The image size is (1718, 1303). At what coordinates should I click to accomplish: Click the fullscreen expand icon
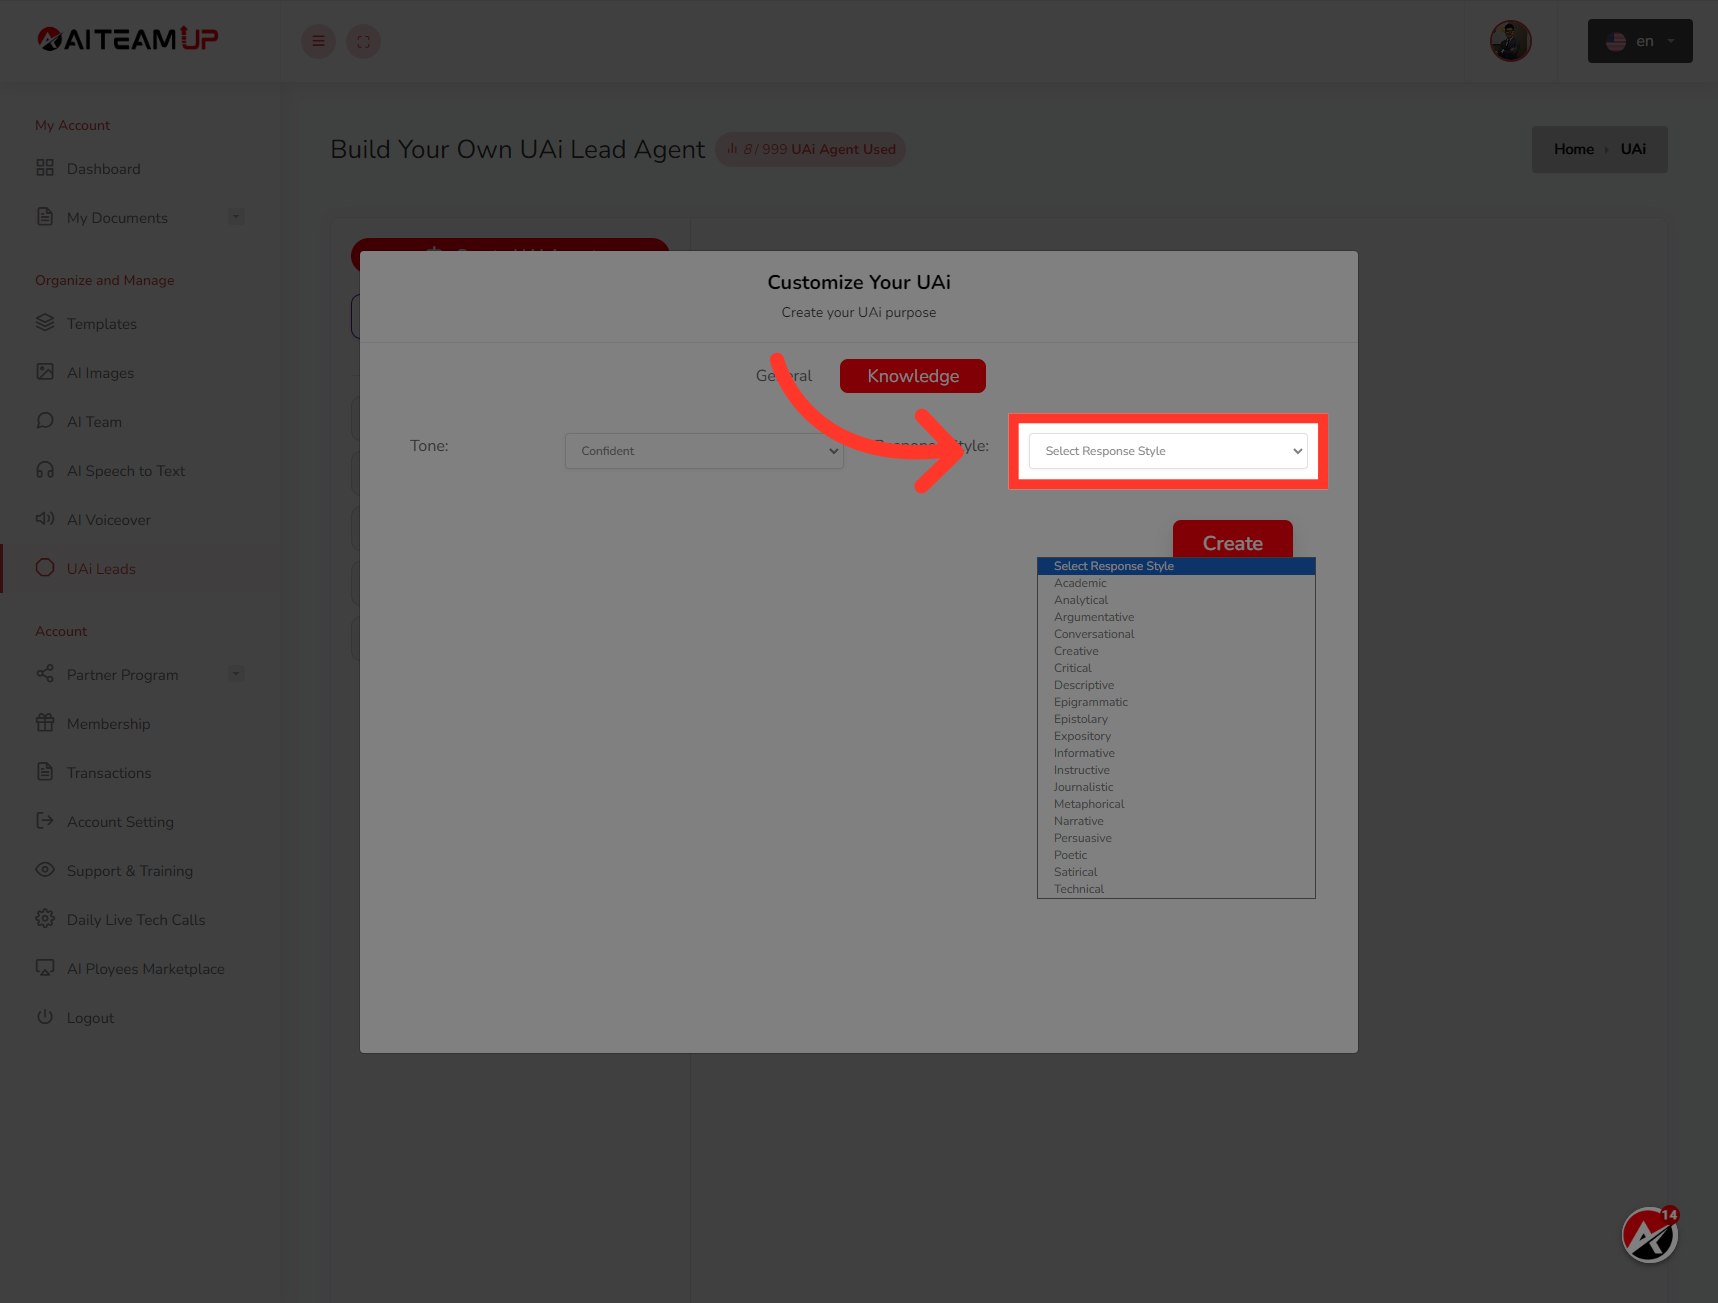[363, 41]
